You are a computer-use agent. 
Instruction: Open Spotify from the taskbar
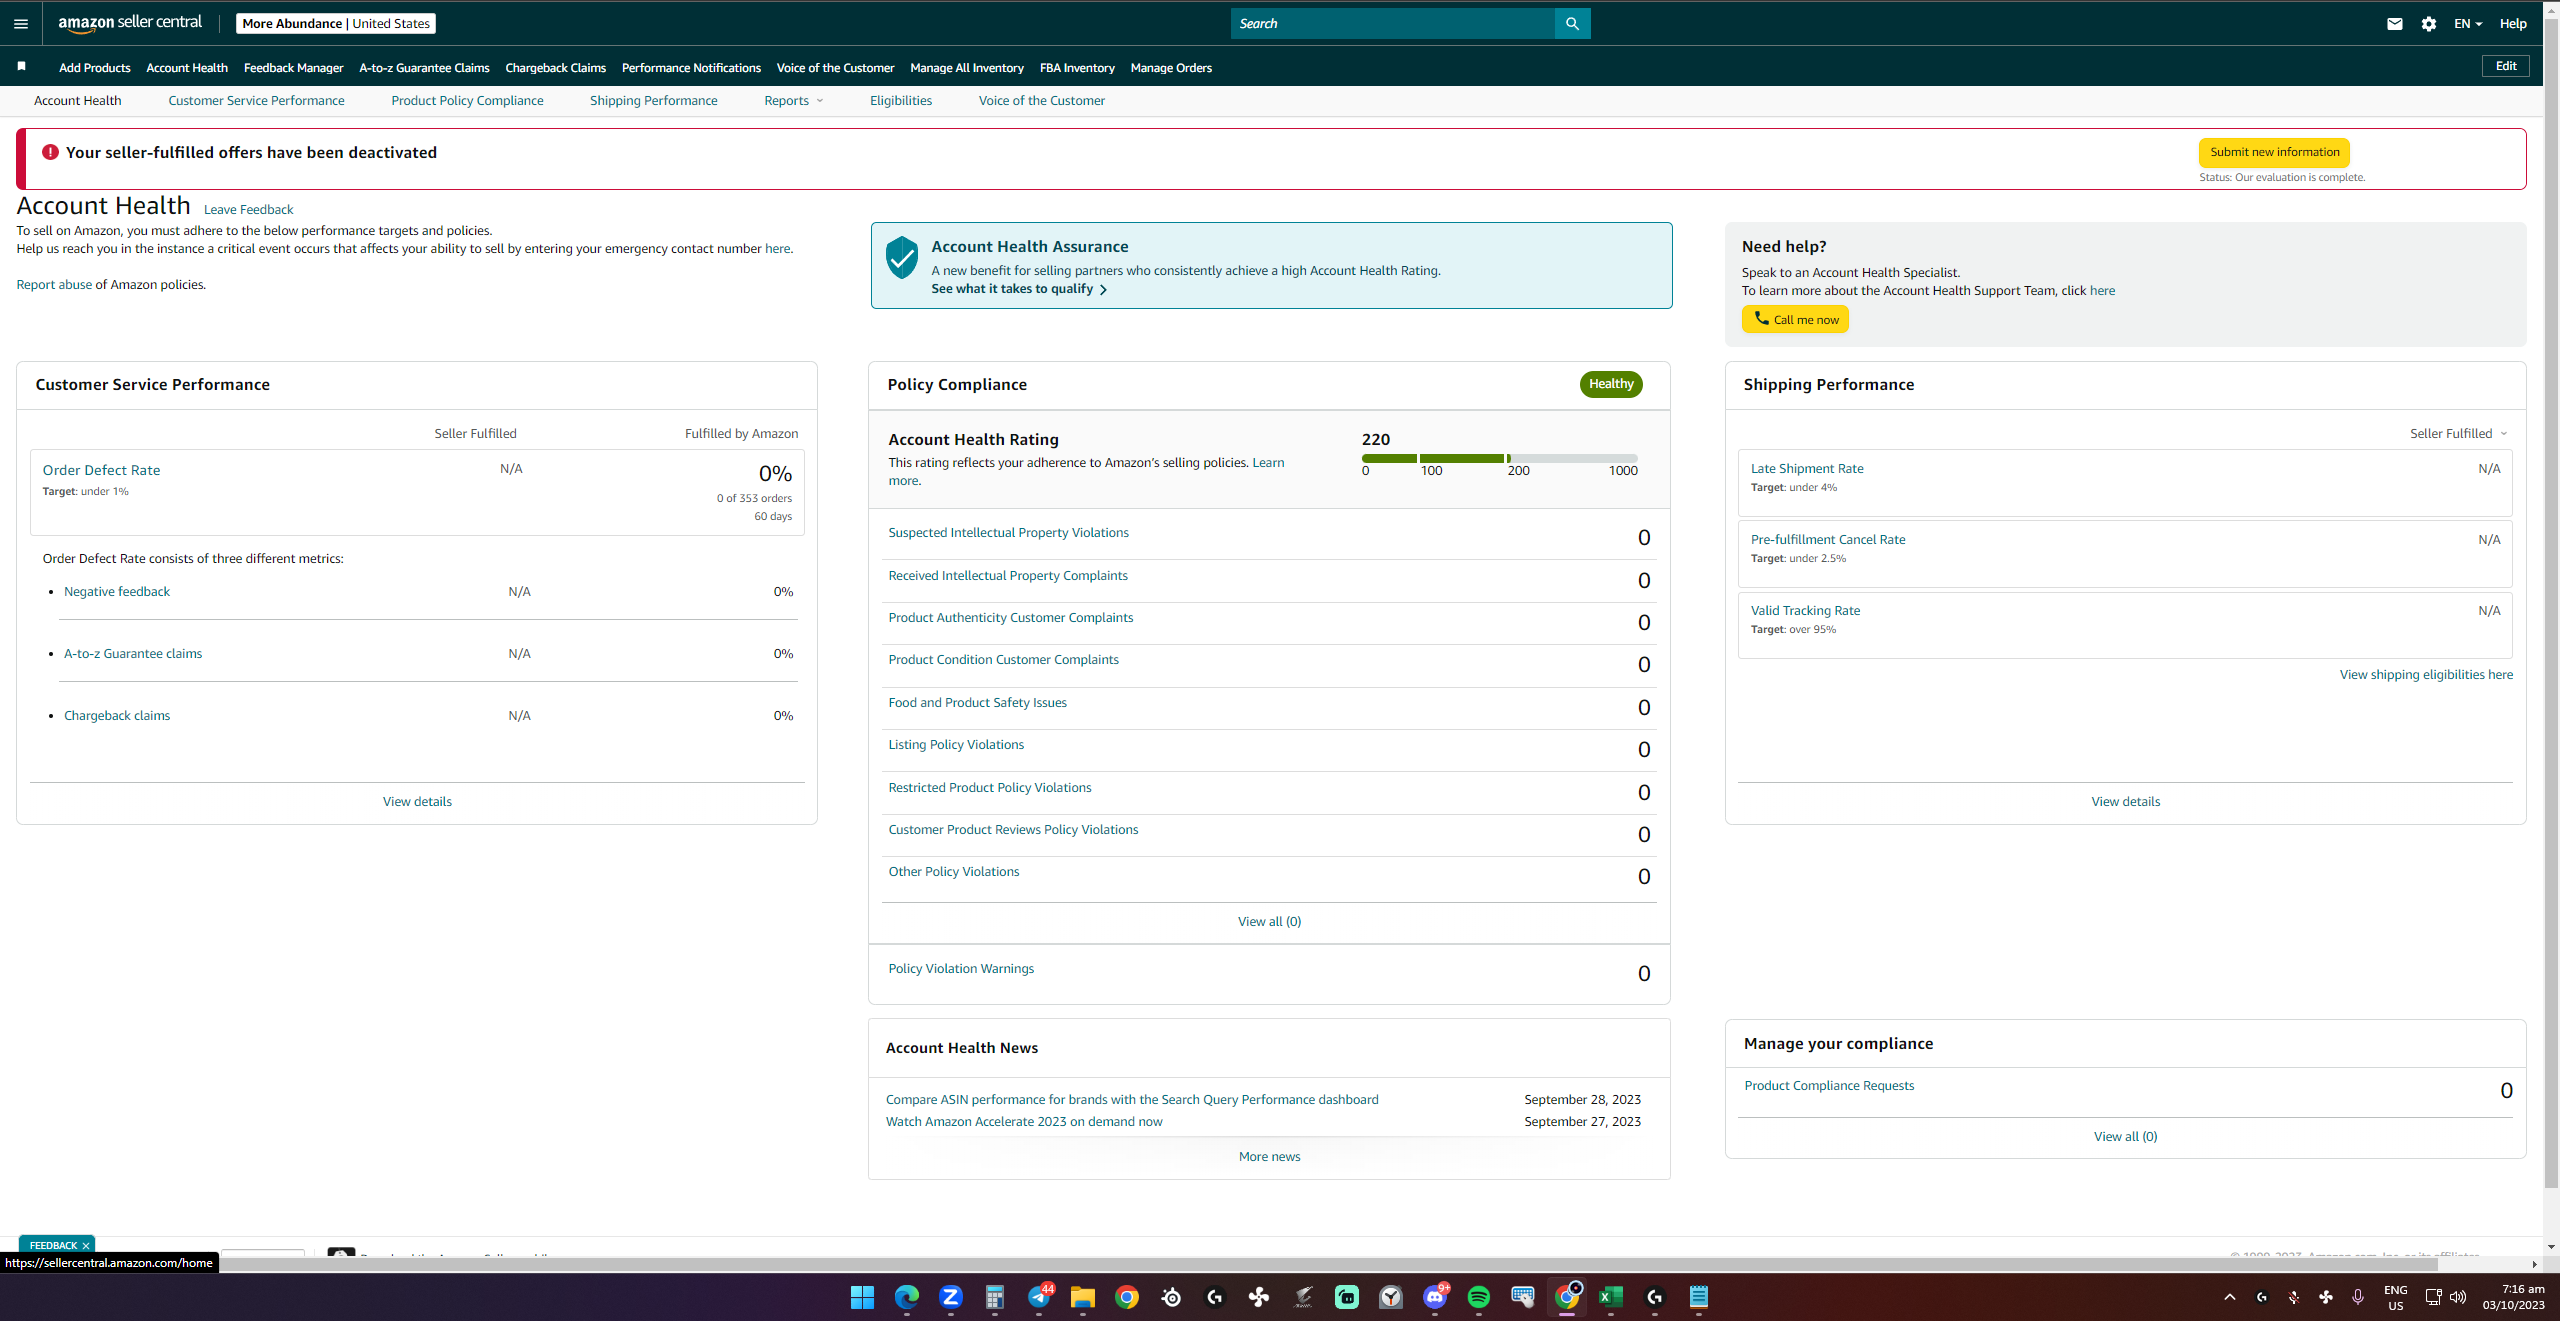1479,1297
